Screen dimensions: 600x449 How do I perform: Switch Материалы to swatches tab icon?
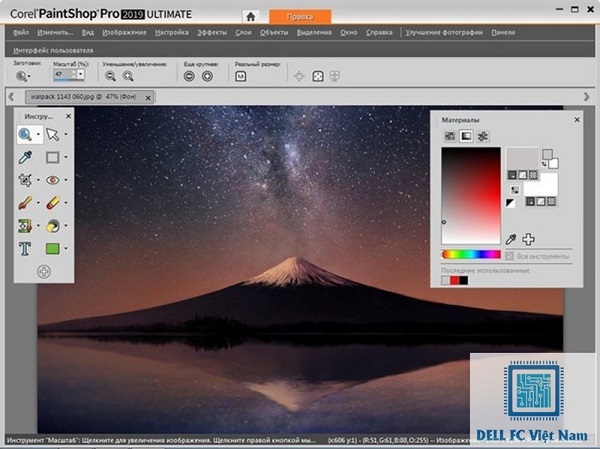pyautogui.click(x=450, y=136)
